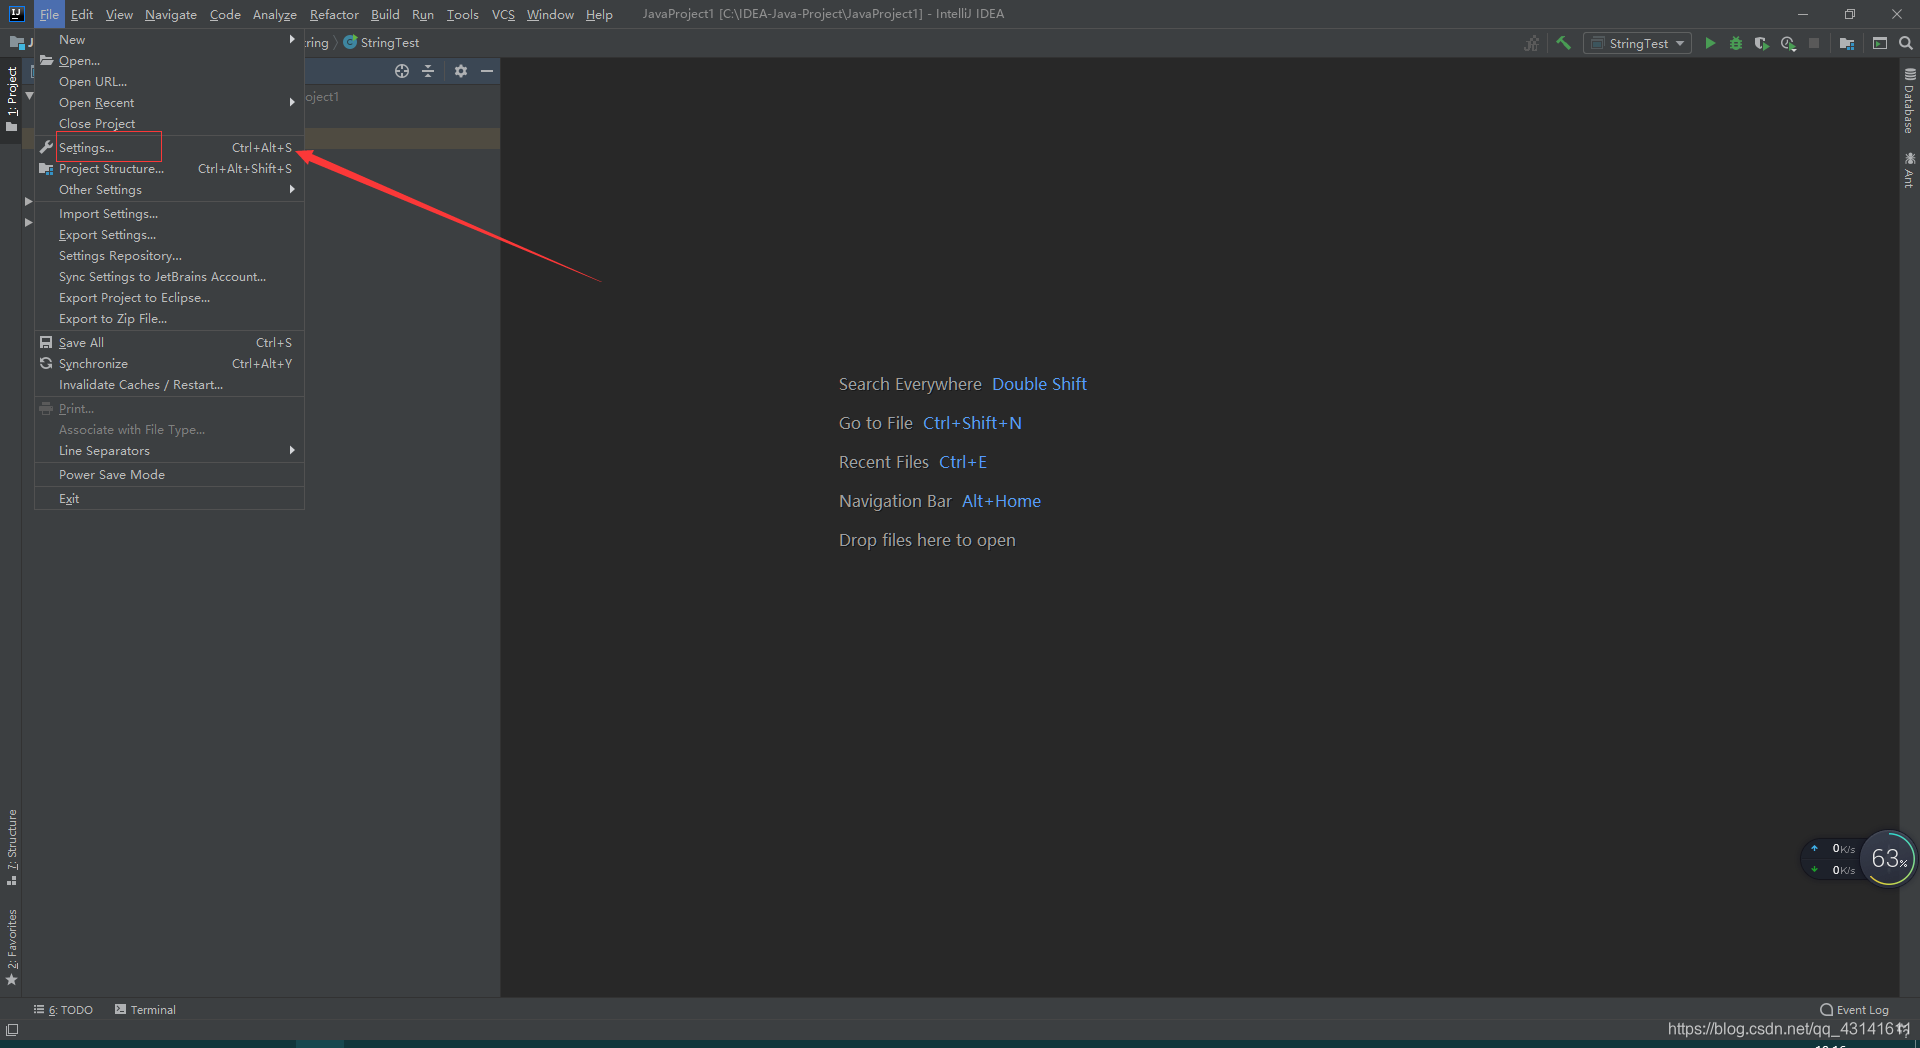
Task: Click the Open folder icon in File menu
Action: point(46,60)
